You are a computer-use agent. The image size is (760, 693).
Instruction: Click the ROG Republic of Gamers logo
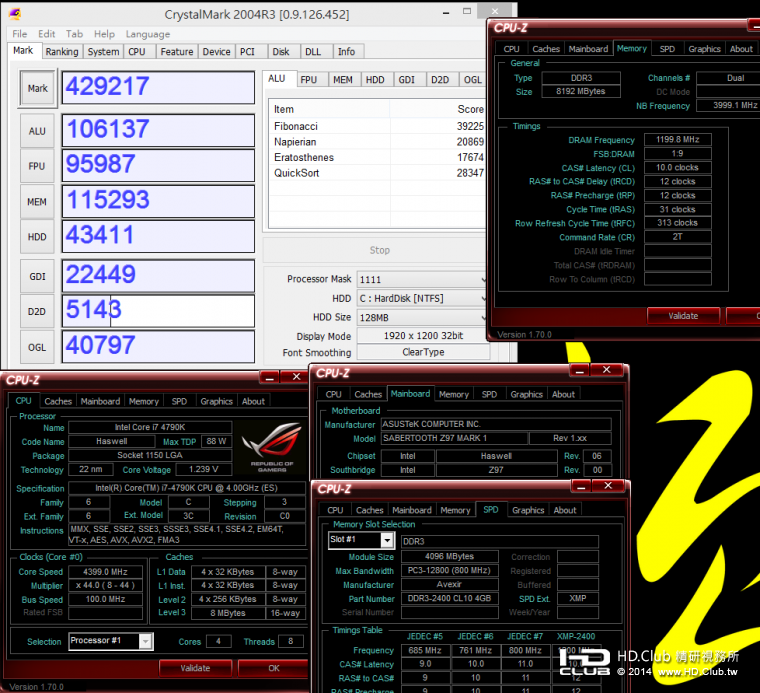point(272,445)
